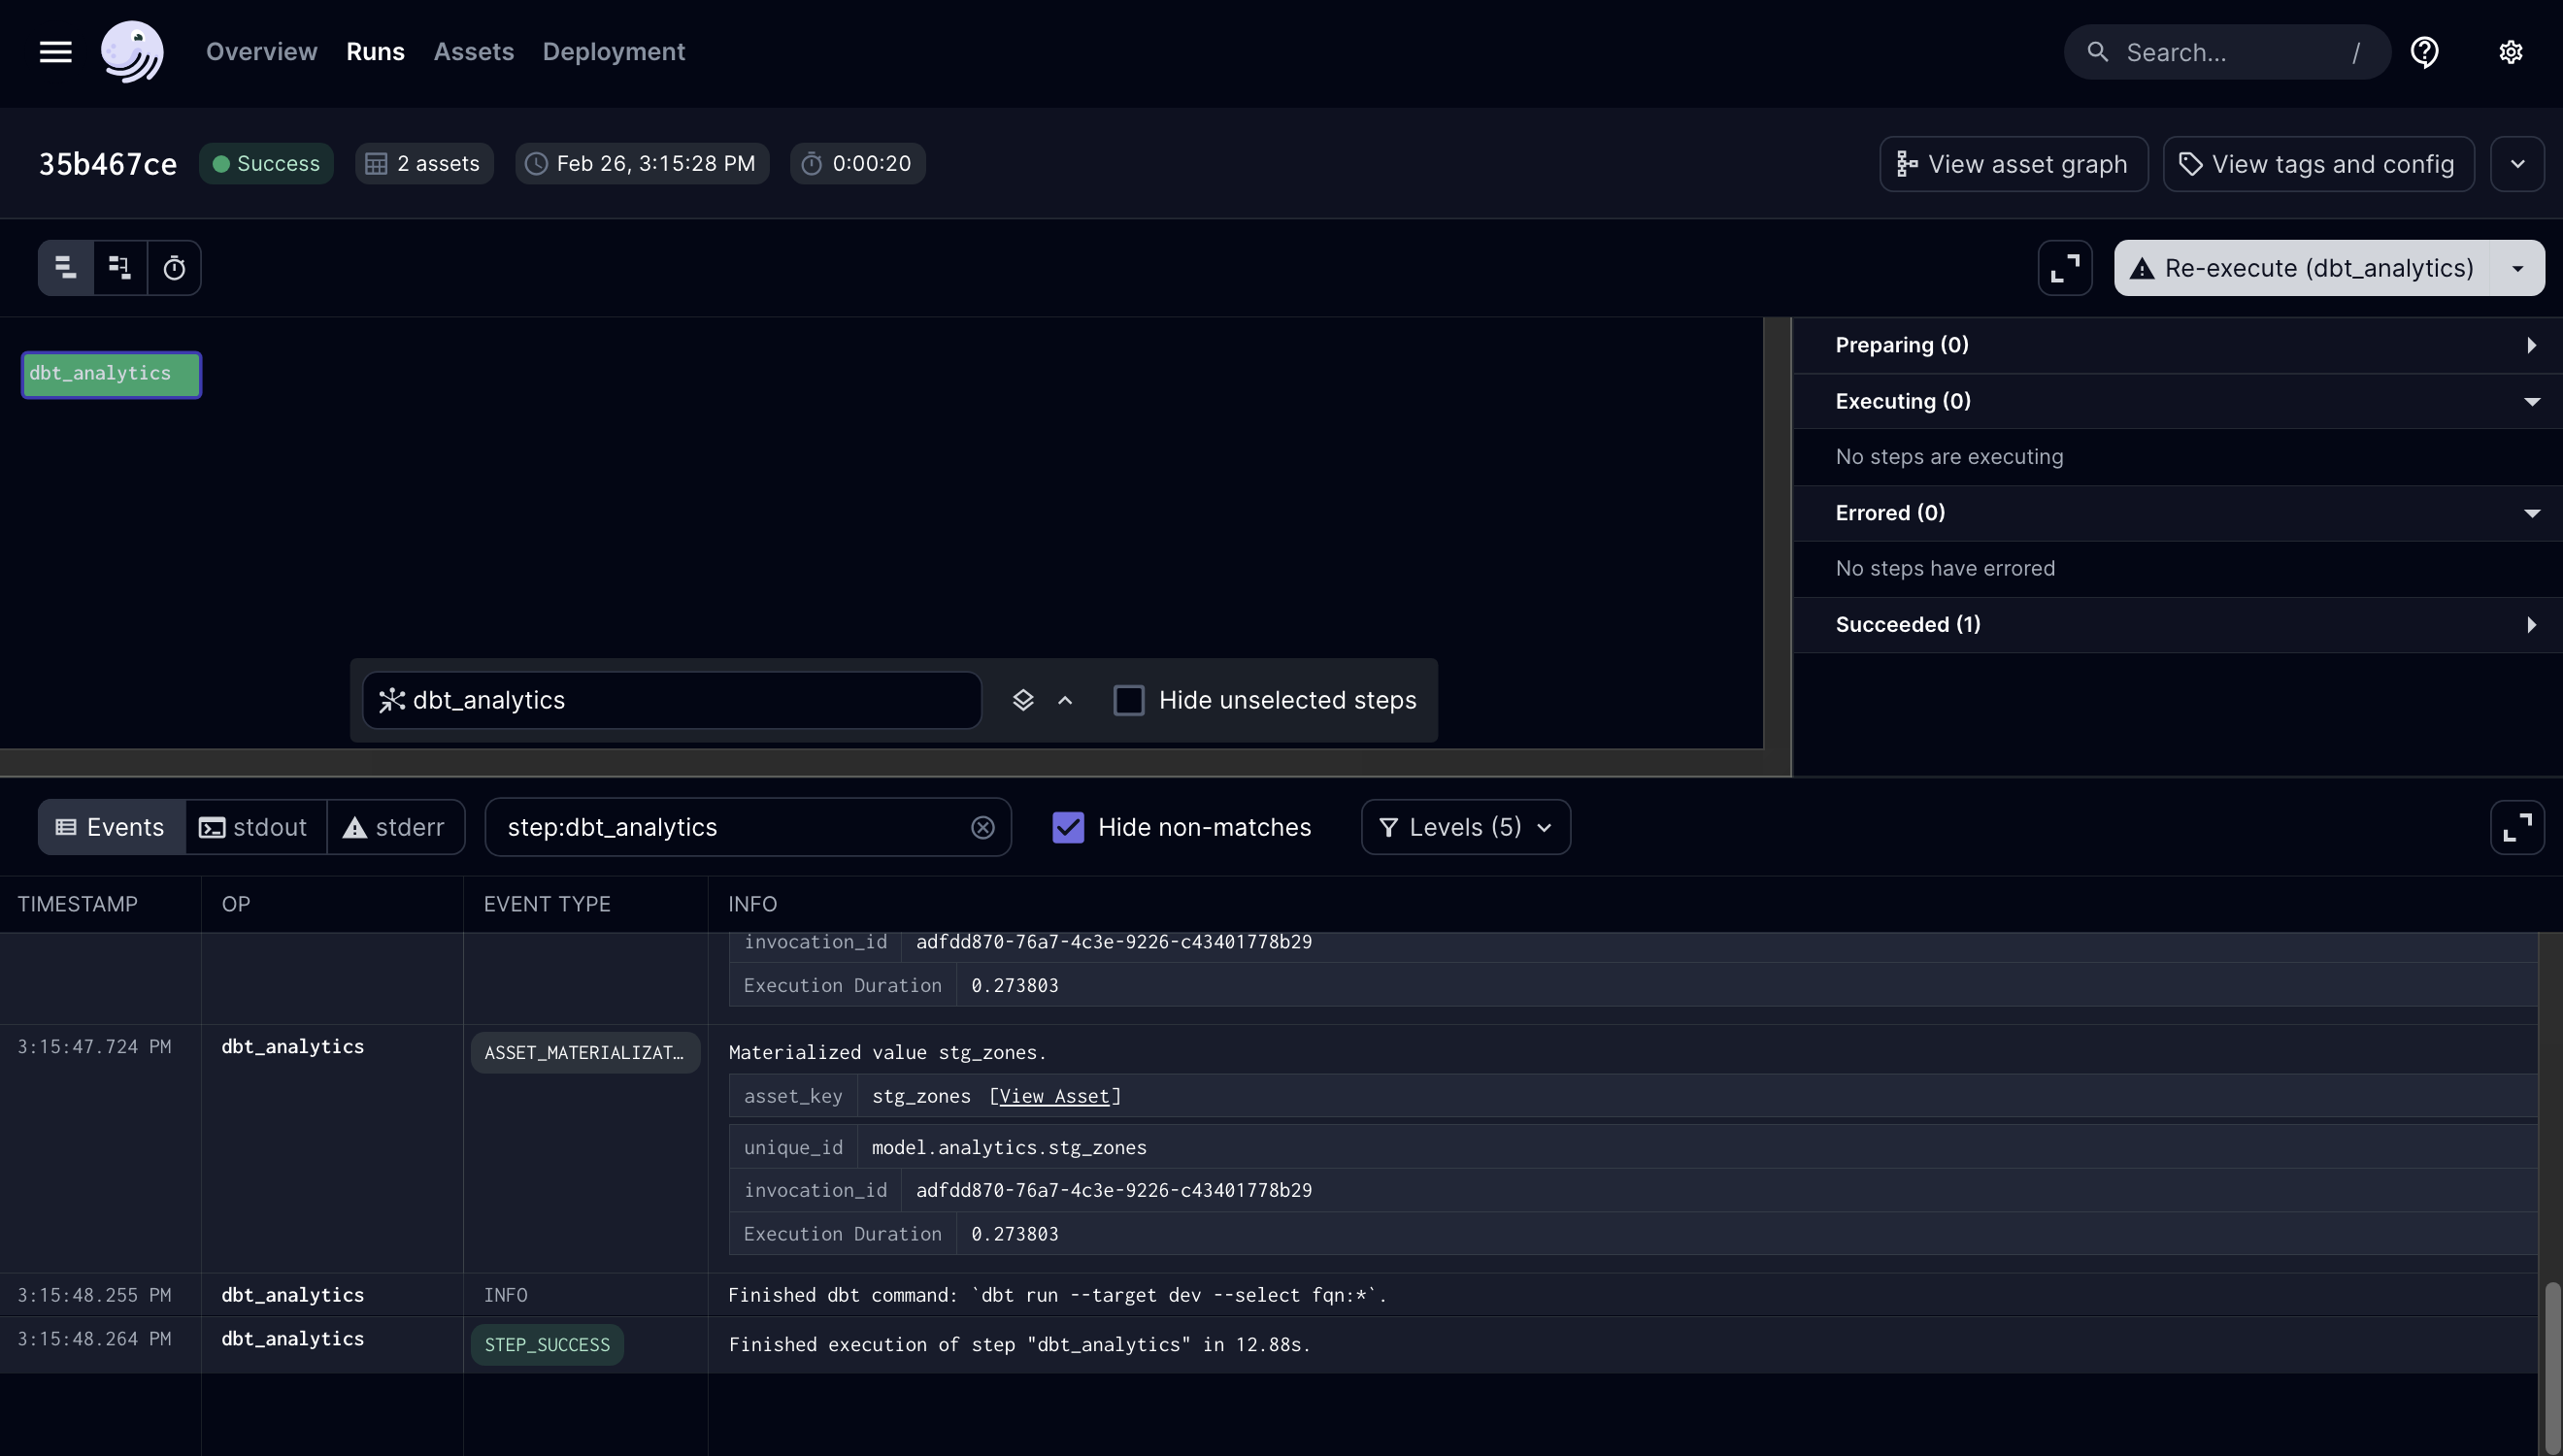Click the 0:00:20 duration tag

tap(857, 163)
